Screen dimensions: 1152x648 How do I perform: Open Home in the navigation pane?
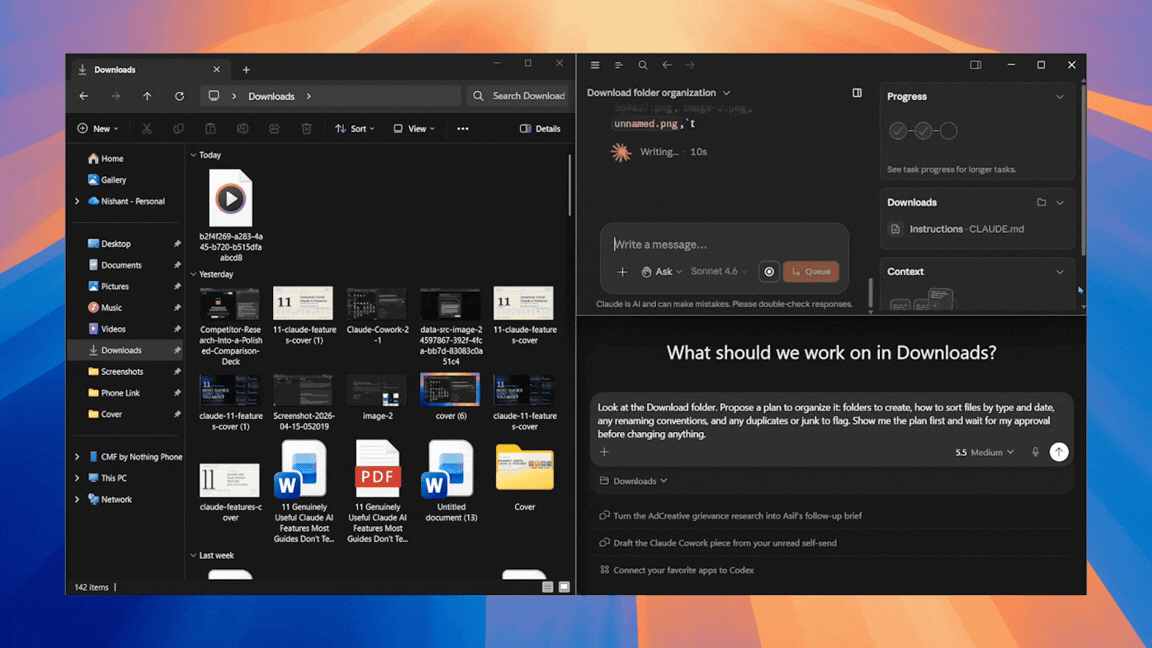point(112,159)
